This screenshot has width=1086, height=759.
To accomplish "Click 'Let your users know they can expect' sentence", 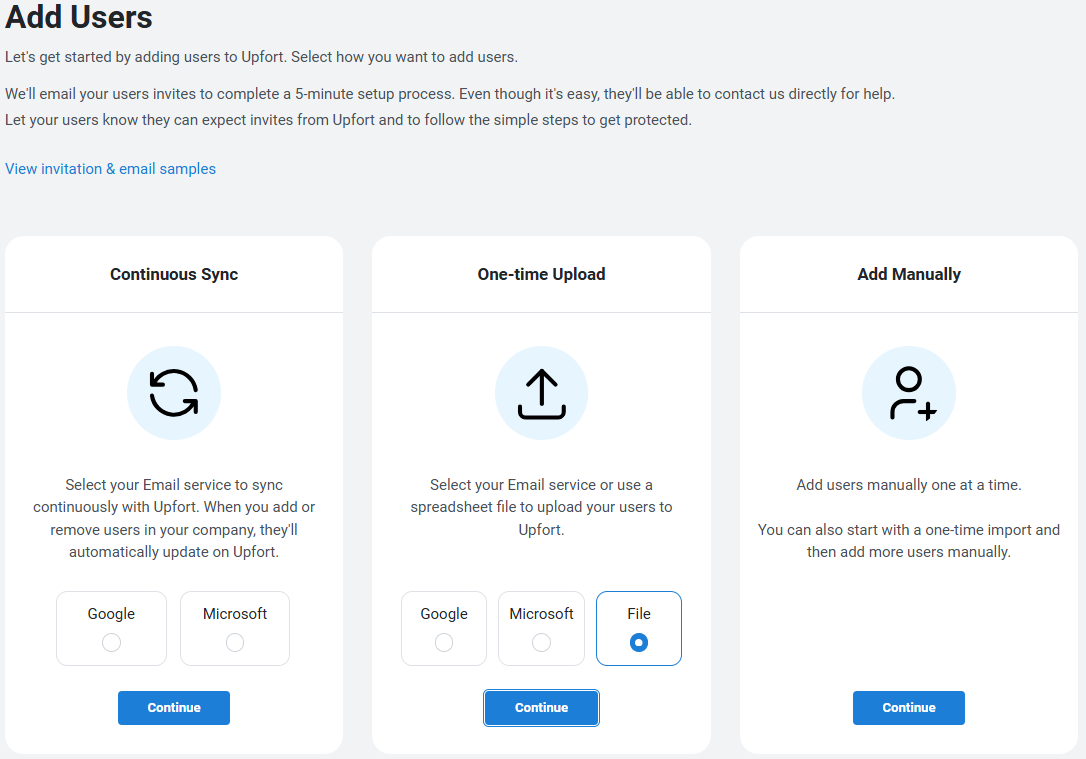I will (348, 120).
